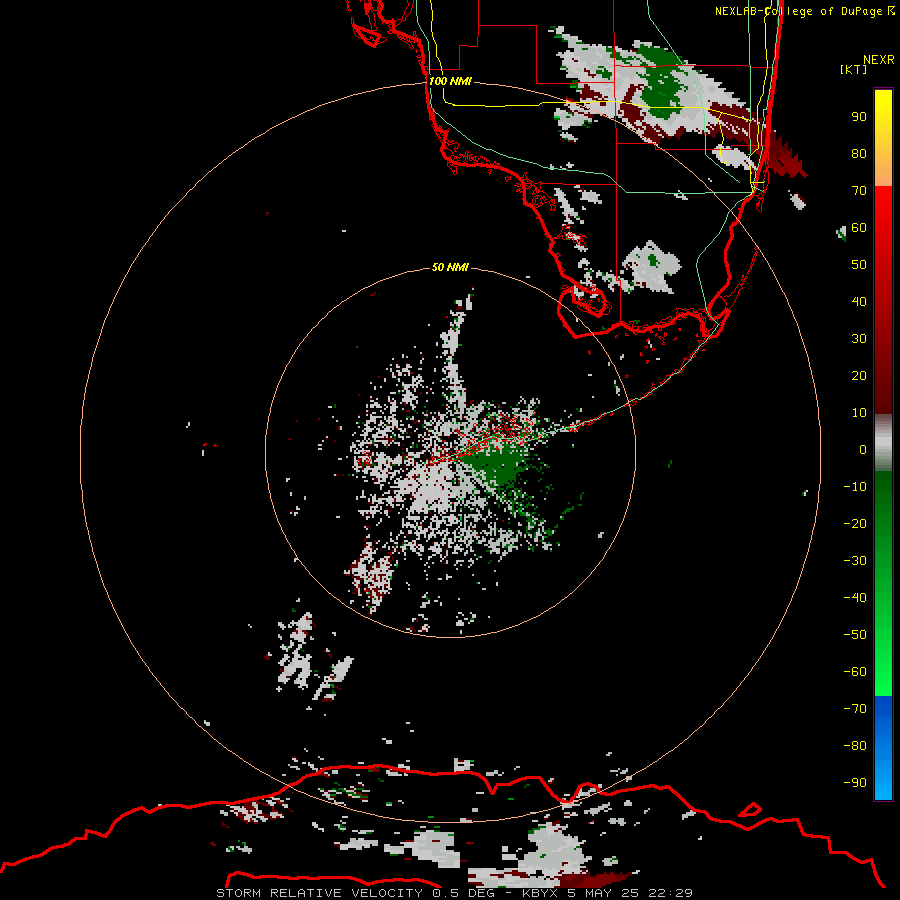Screen dimensions: 900x900
Task: Click the yellow top segment of color bar
Action: (x=883, y=138)
